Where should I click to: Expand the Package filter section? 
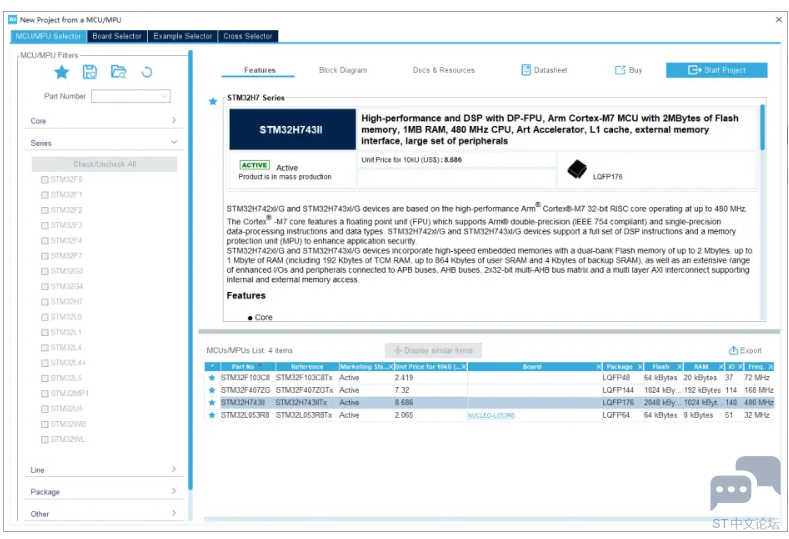click(104, 492)
